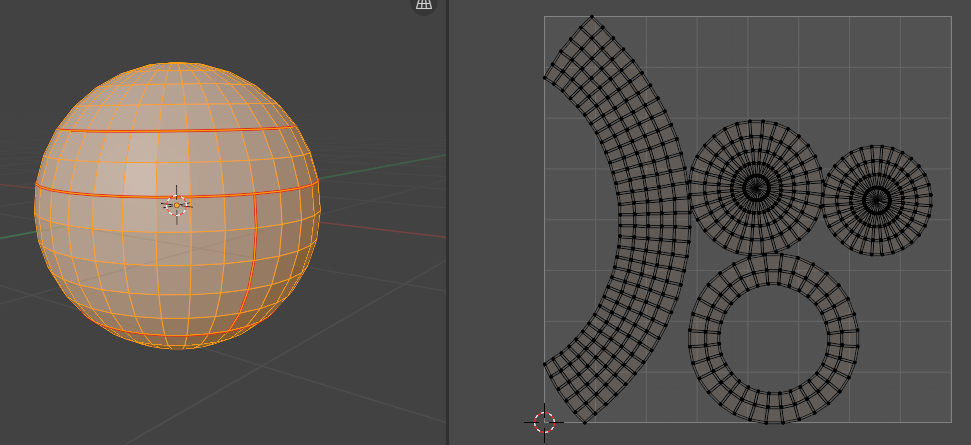Select the top pole of the sphere
Image resolution: width=971 pixels, height=445 pixels.
[177, 64]
